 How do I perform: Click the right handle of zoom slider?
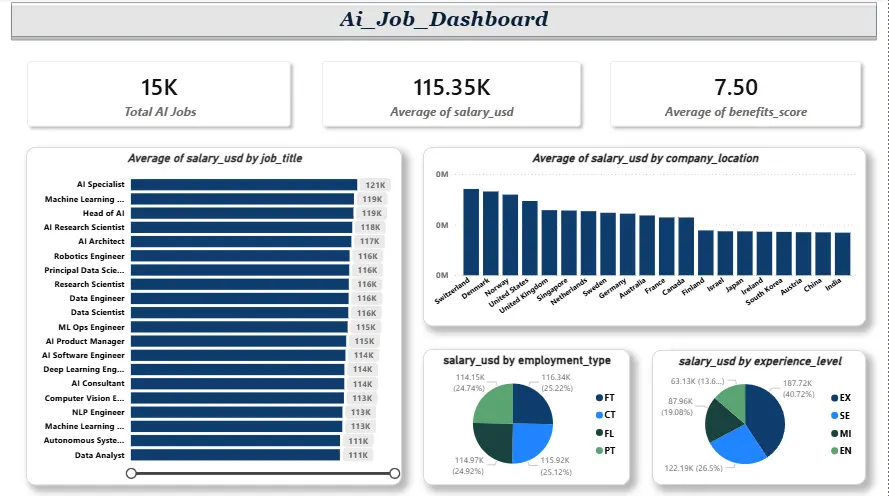point(395,473)
